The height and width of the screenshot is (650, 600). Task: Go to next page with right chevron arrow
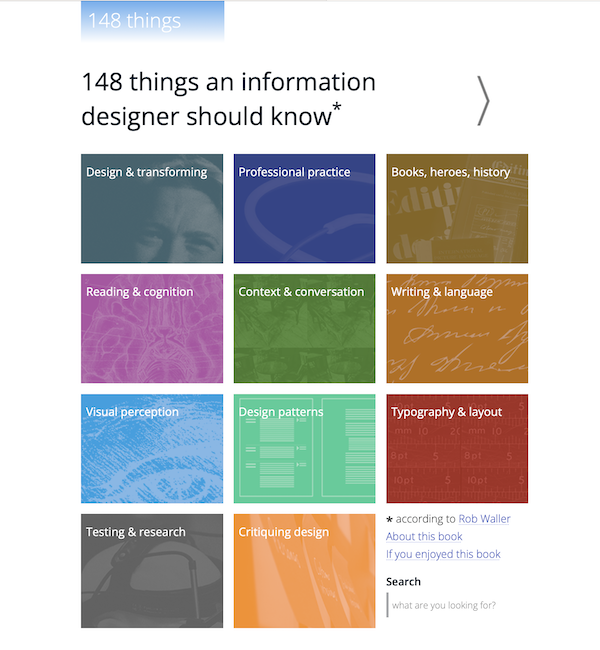click(483, 101)
